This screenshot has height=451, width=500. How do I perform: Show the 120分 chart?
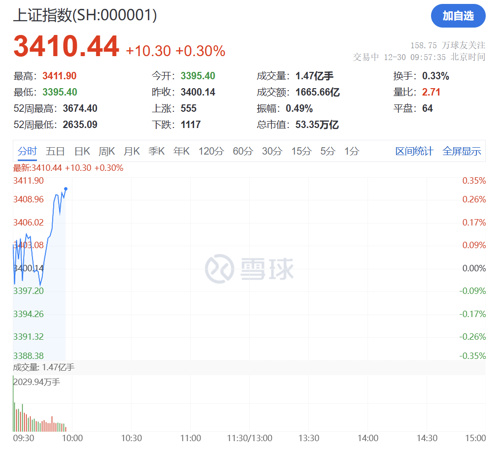point(211,151)
